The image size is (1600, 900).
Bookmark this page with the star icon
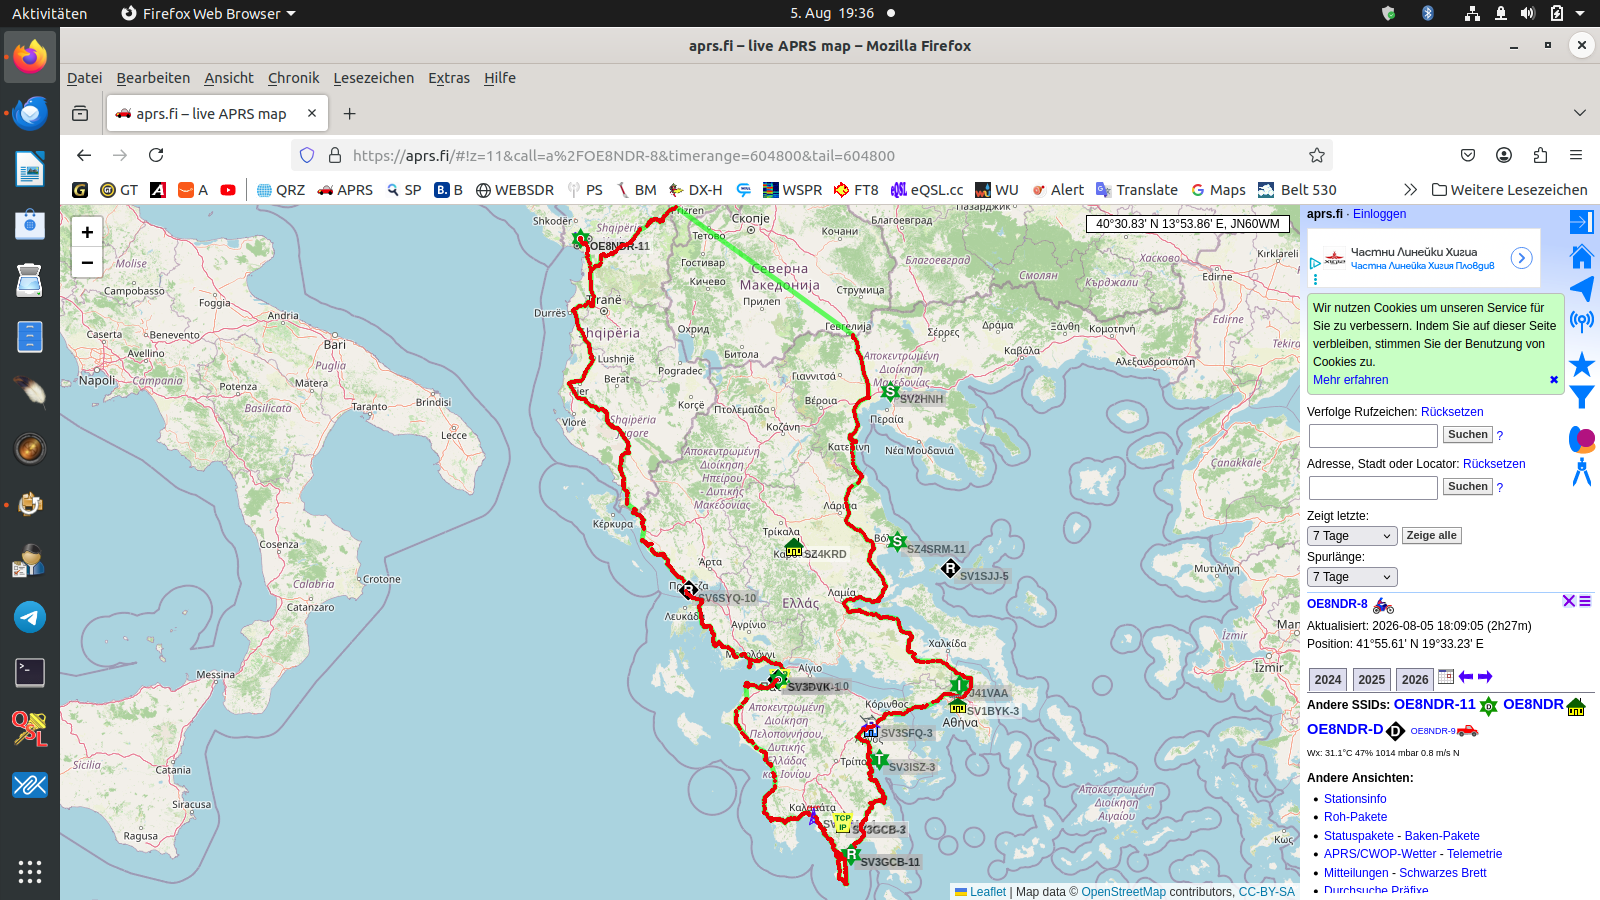tap(1317, 155)
